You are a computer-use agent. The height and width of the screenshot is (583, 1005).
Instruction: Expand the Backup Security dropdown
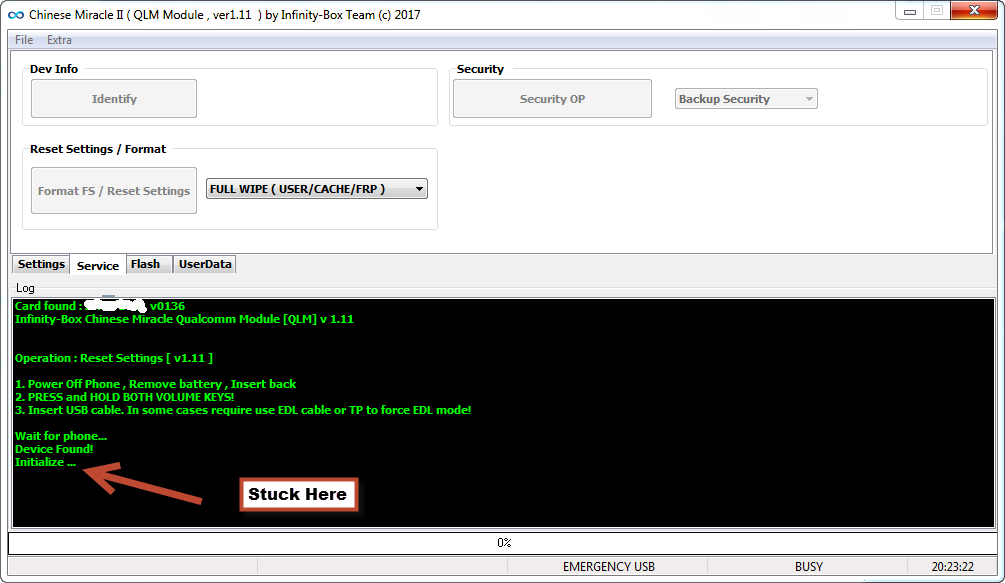pos(746,99)
